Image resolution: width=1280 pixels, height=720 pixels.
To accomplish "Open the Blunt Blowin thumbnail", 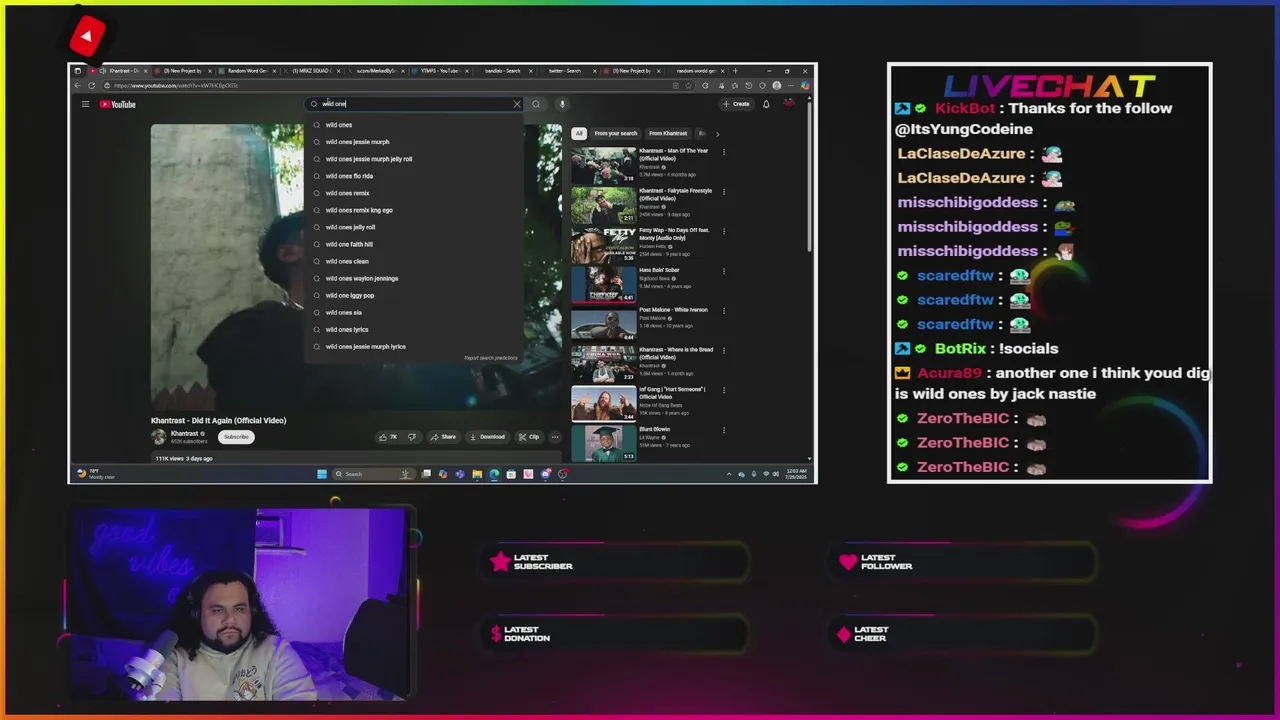I will [x=603, y=443].
